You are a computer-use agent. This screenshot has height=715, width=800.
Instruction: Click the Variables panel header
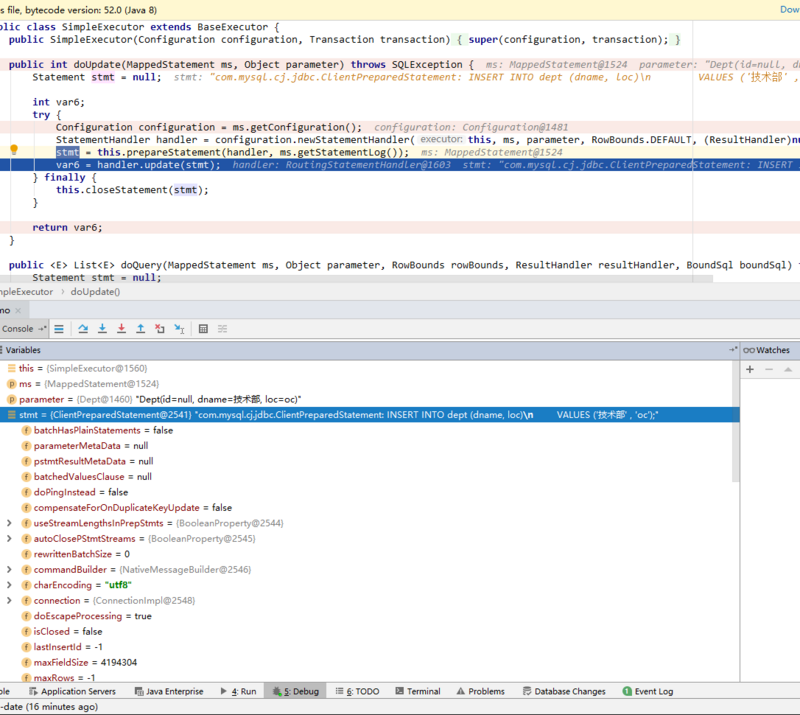tap(369, 350)
